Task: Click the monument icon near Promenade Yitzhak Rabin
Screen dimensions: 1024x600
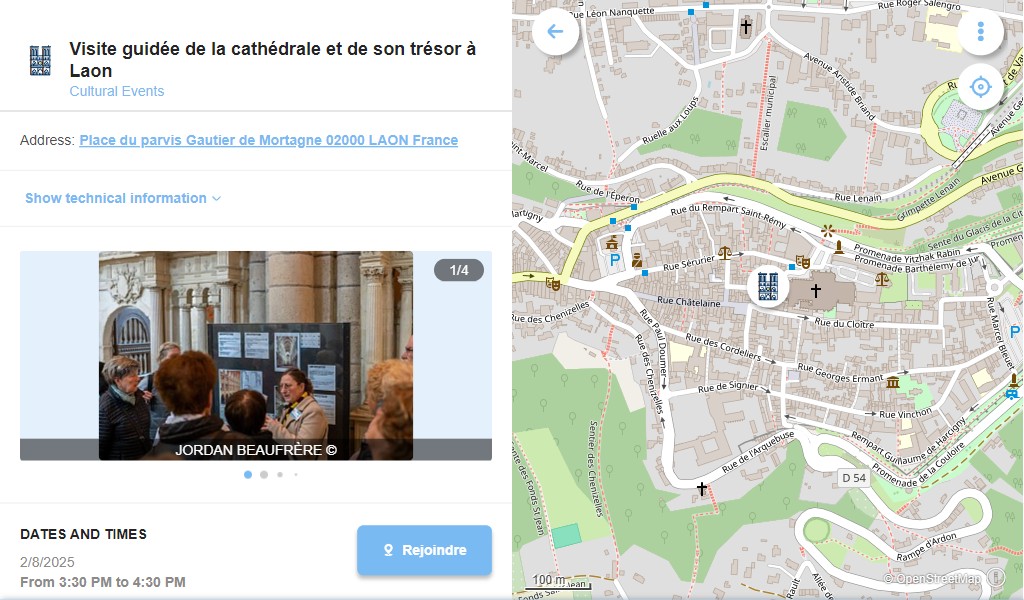Action: click(x=839, y=247)
